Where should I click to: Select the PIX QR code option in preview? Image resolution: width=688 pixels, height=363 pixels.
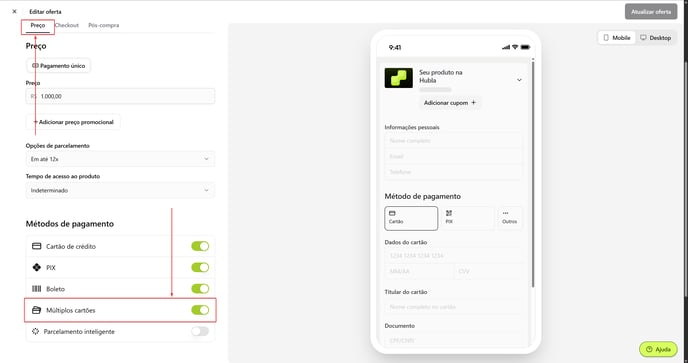click(468, 218)
